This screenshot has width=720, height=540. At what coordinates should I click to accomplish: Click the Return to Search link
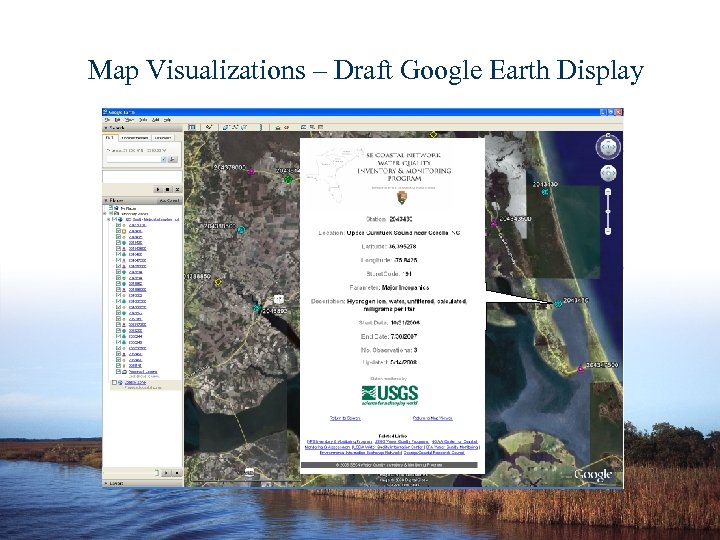click(x=346, y=417)
